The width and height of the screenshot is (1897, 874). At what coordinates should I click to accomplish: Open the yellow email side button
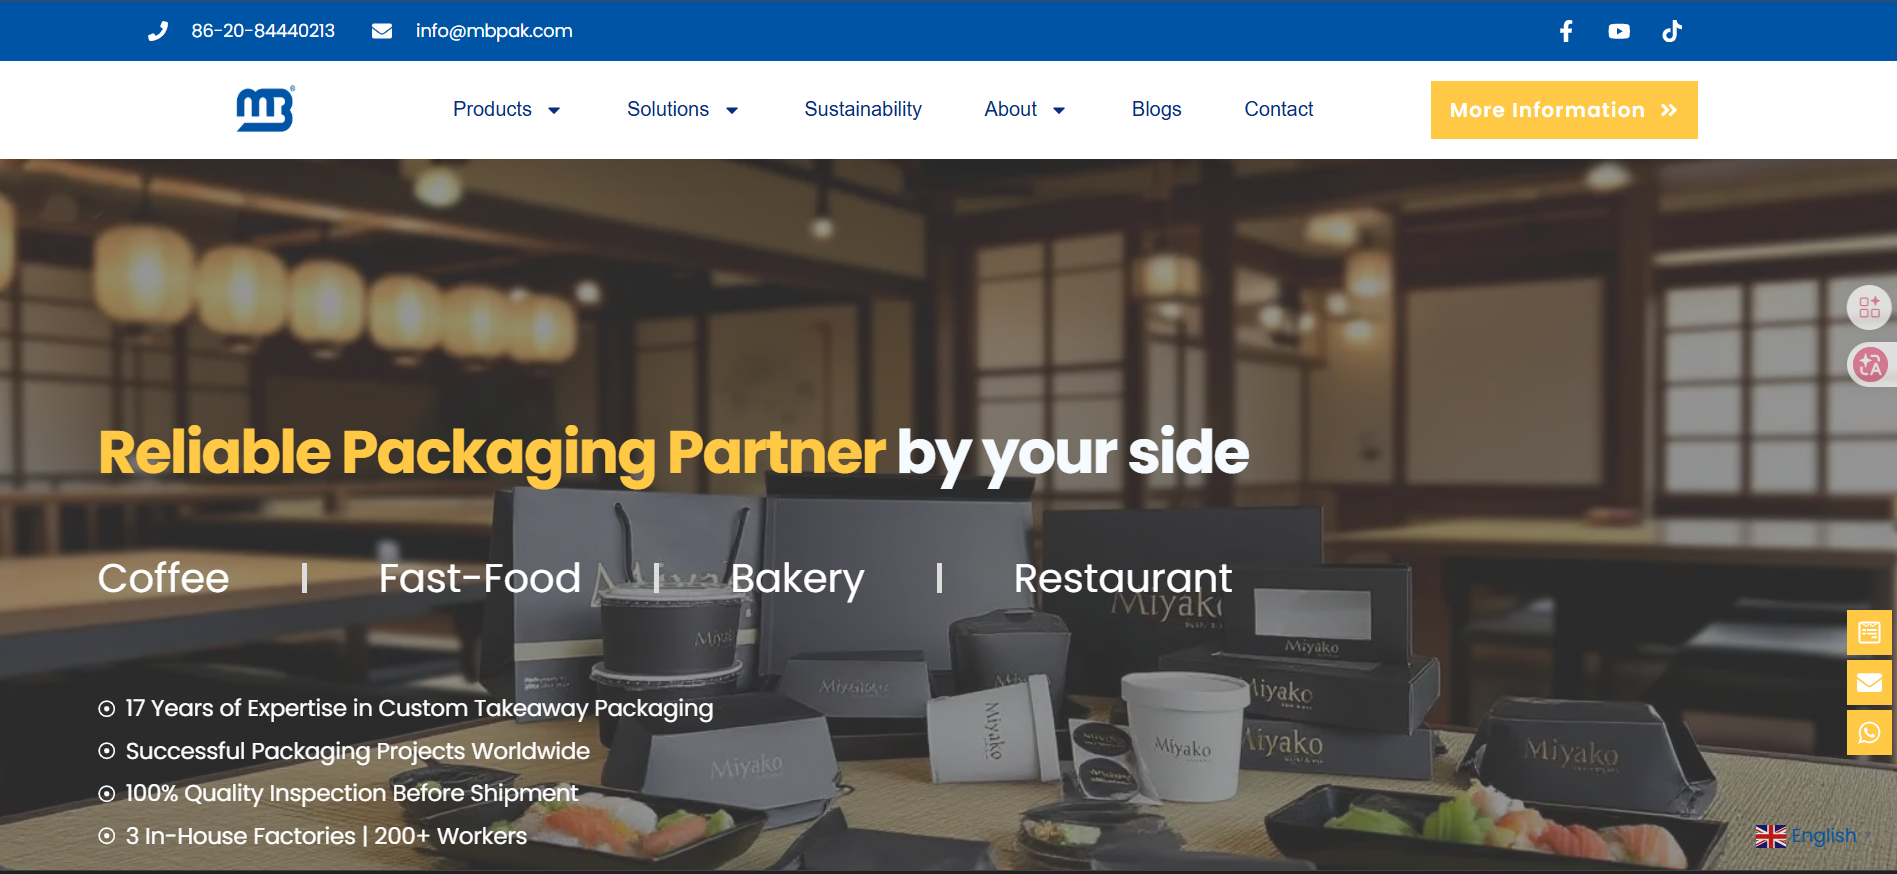point(1869,683)
